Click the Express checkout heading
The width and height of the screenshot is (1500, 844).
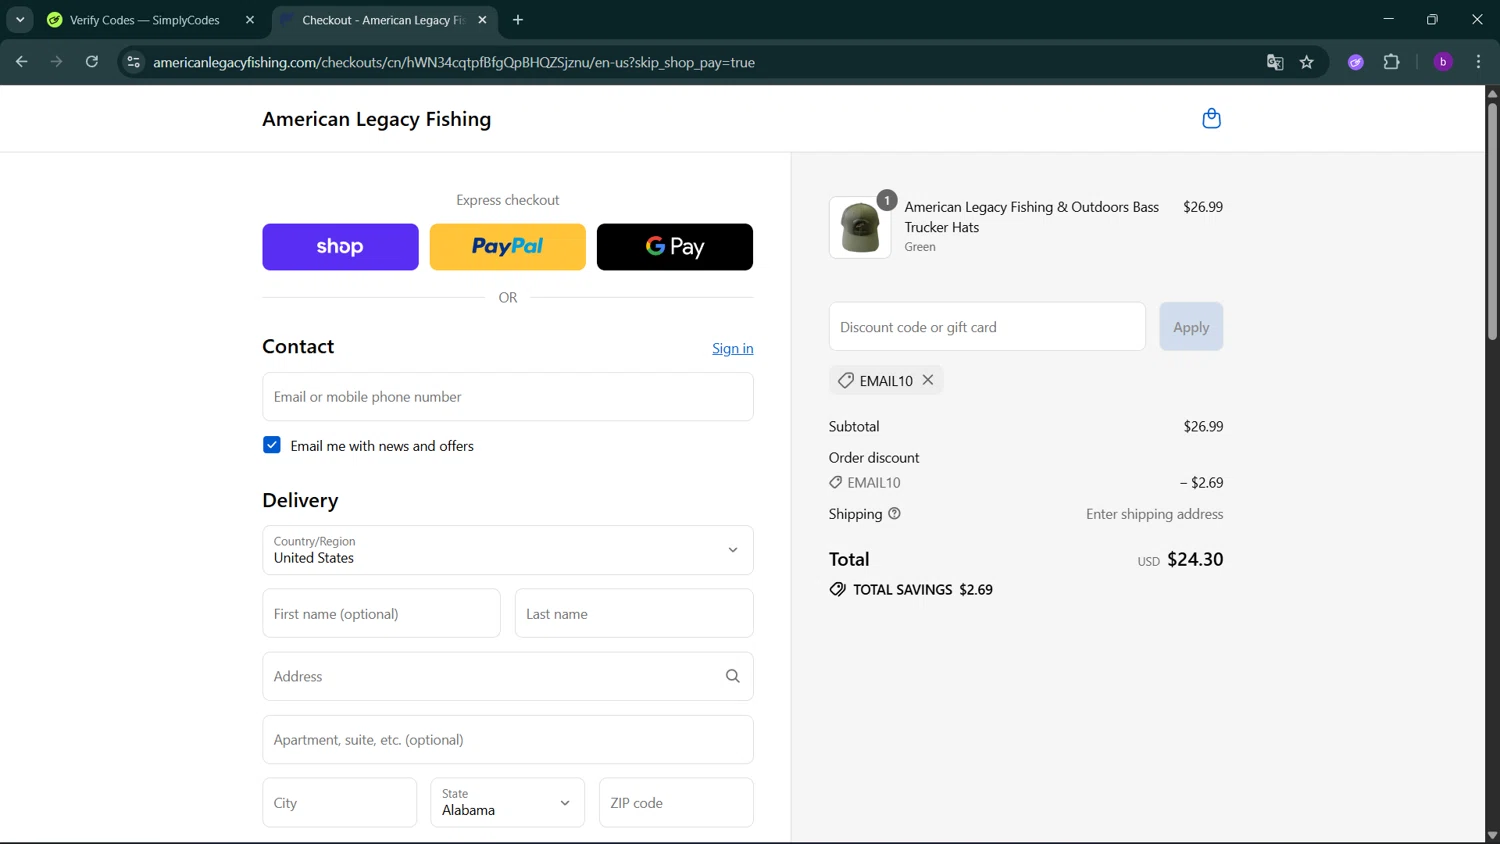point(508,200)
